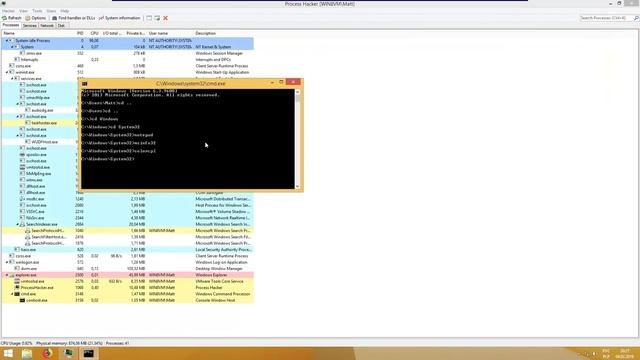The width and height of the screenshot is (640, 360).
Task: Open Options from the toolbar
Action: pyautogui.click(x=36, y=18)
